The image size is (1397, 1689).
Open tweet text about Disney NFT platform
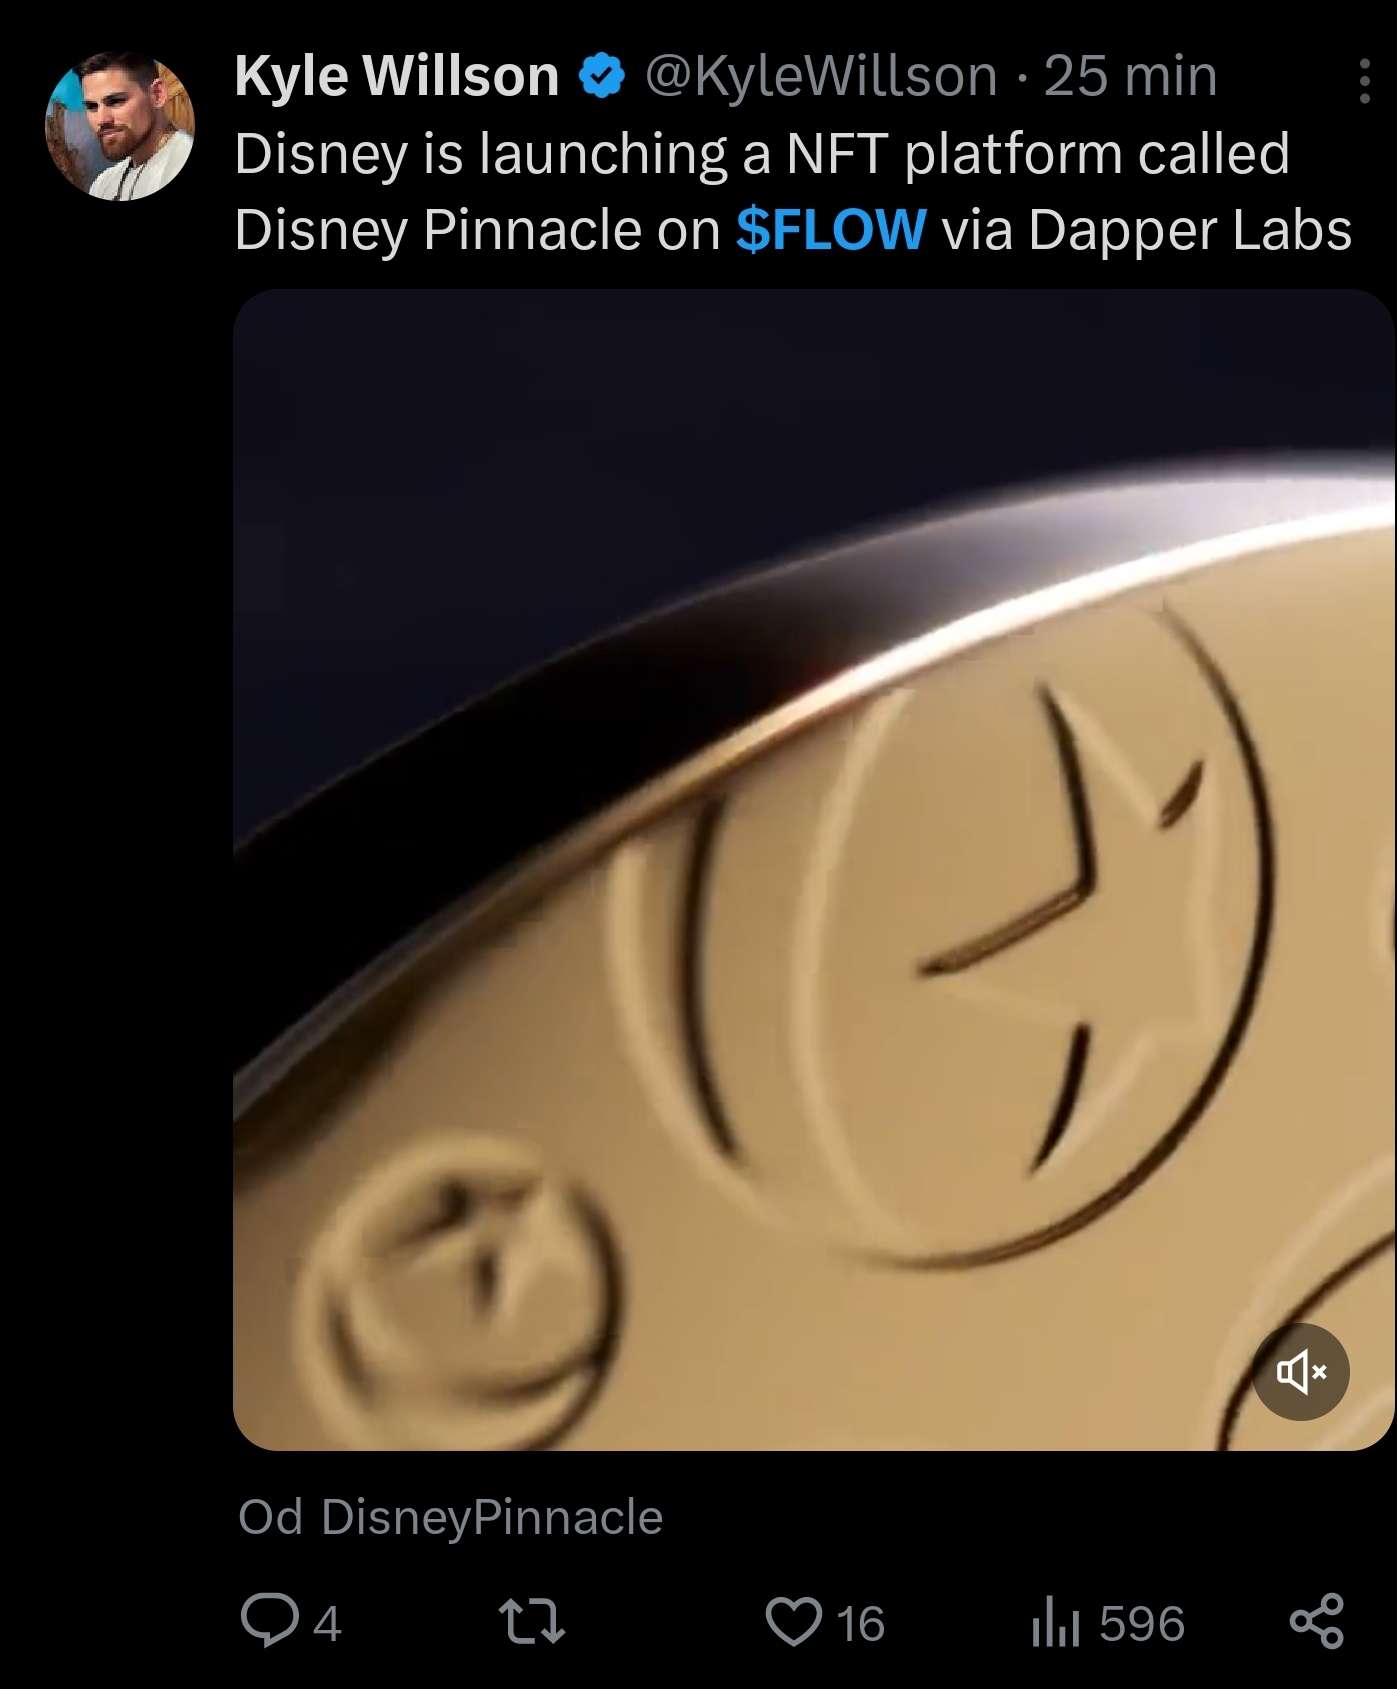point(760,155)
